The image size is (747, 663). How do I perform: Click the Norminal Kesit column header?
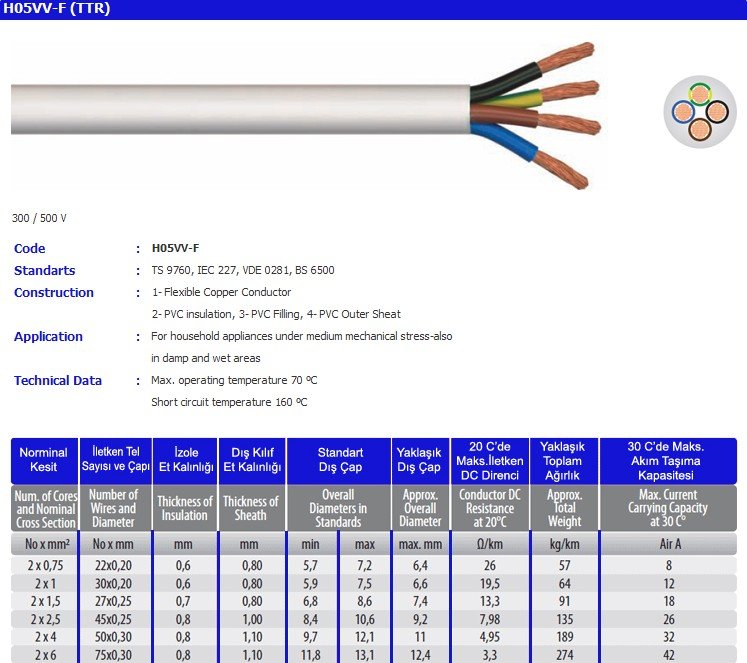[x=44, y=460]
